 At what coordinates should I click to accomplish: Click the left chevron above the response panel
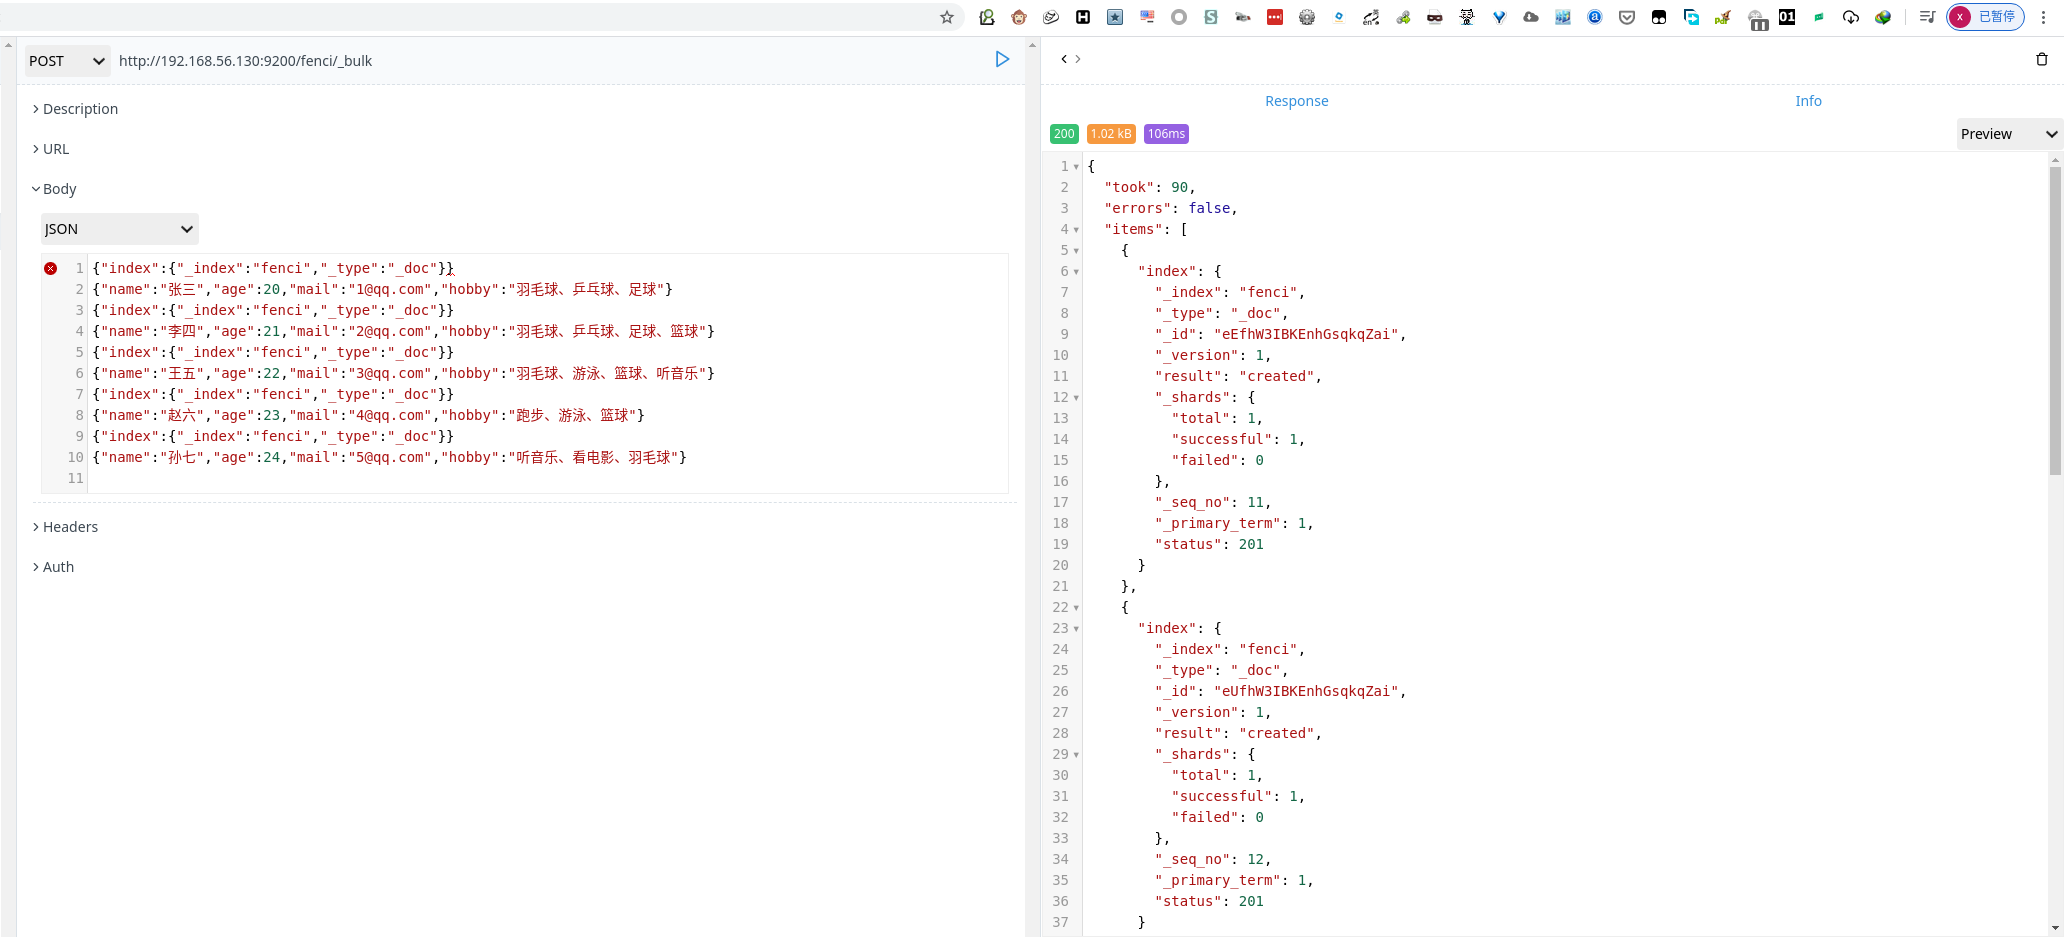pyautogui.click(x=1063, y=59)
